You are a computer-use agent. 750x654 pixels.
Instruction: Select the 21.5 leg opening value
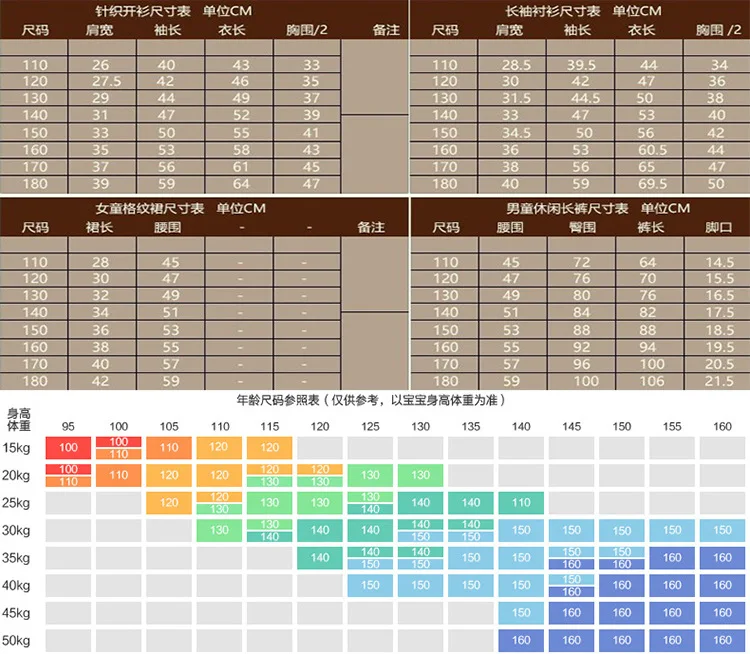[719, 381]
